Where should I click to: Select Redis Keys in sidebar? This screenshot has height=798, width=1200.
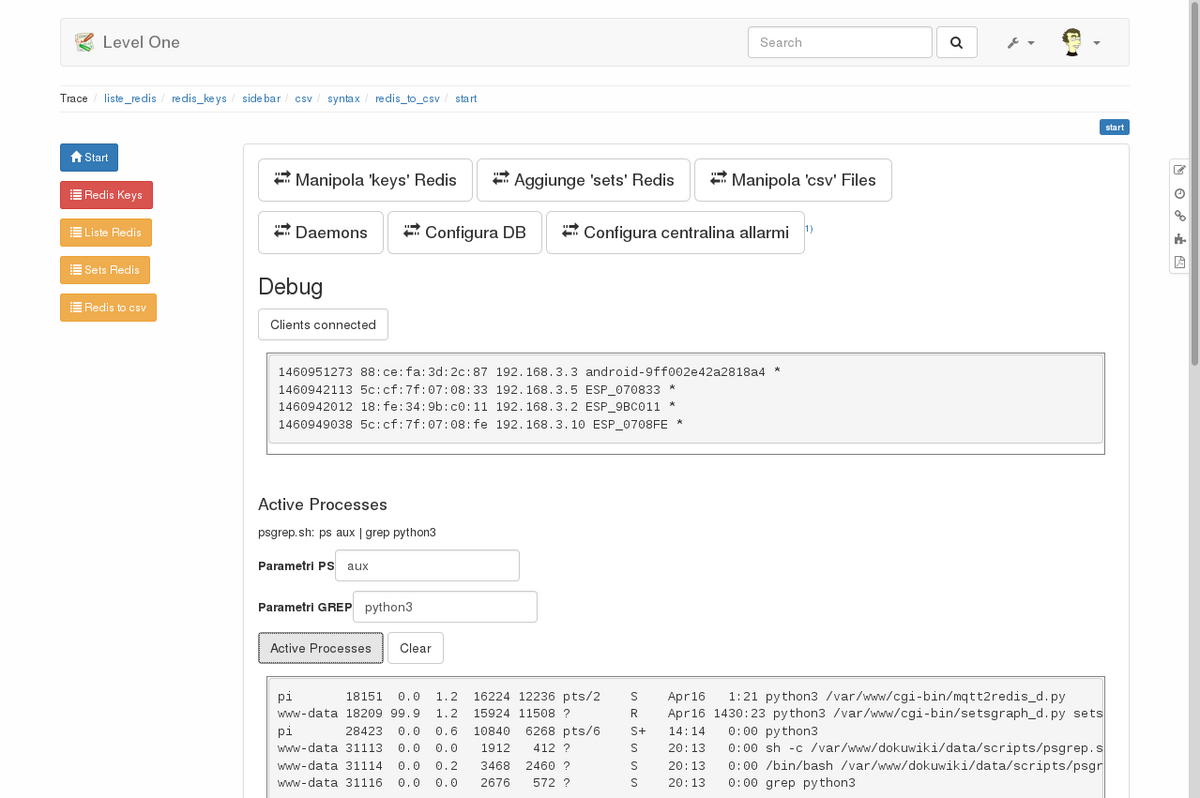(106, 195)
